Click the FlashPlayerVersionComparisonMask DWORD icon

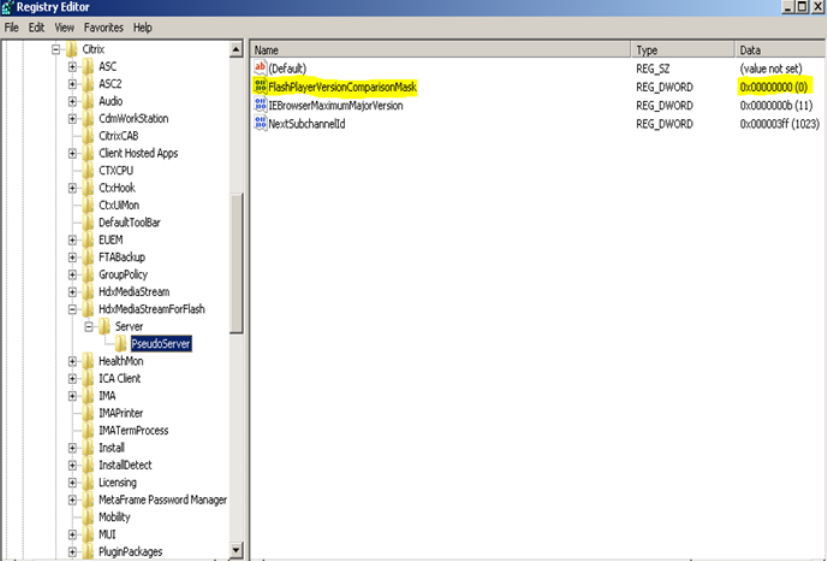point(260,86)
